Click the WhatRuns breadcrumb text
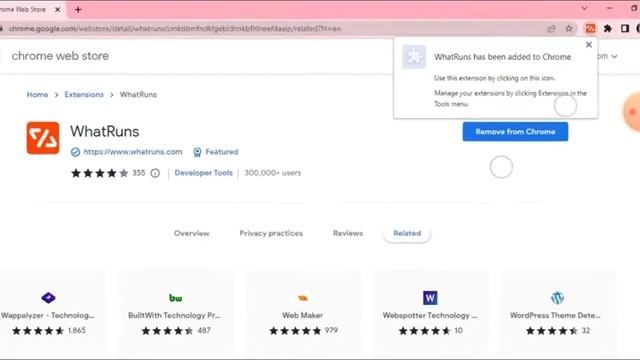Image resolution: width=640 pixels, height=360 pixels. point(138,95)
